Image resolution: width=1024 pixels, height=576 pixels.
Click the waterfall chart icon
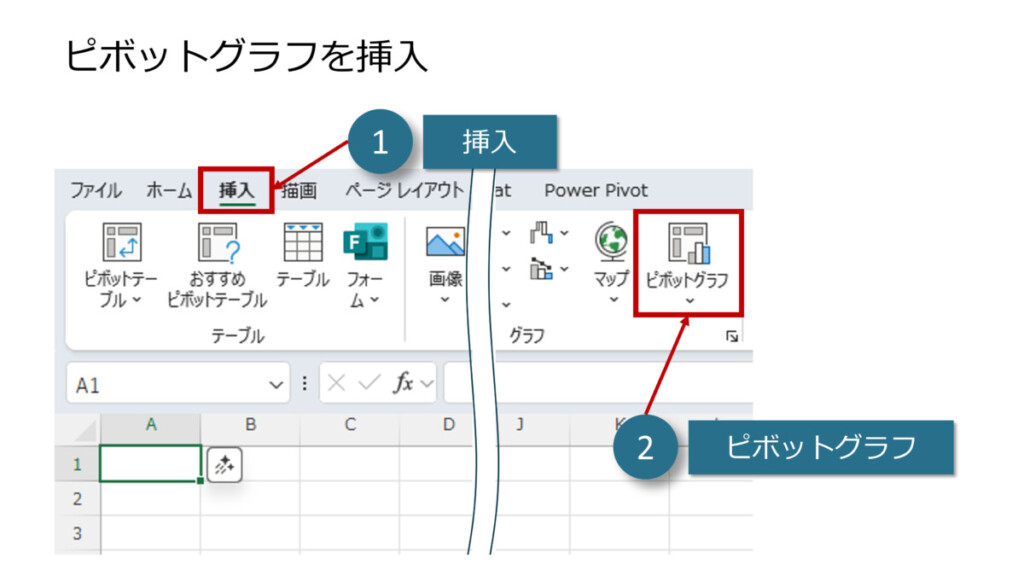point(541,233)
